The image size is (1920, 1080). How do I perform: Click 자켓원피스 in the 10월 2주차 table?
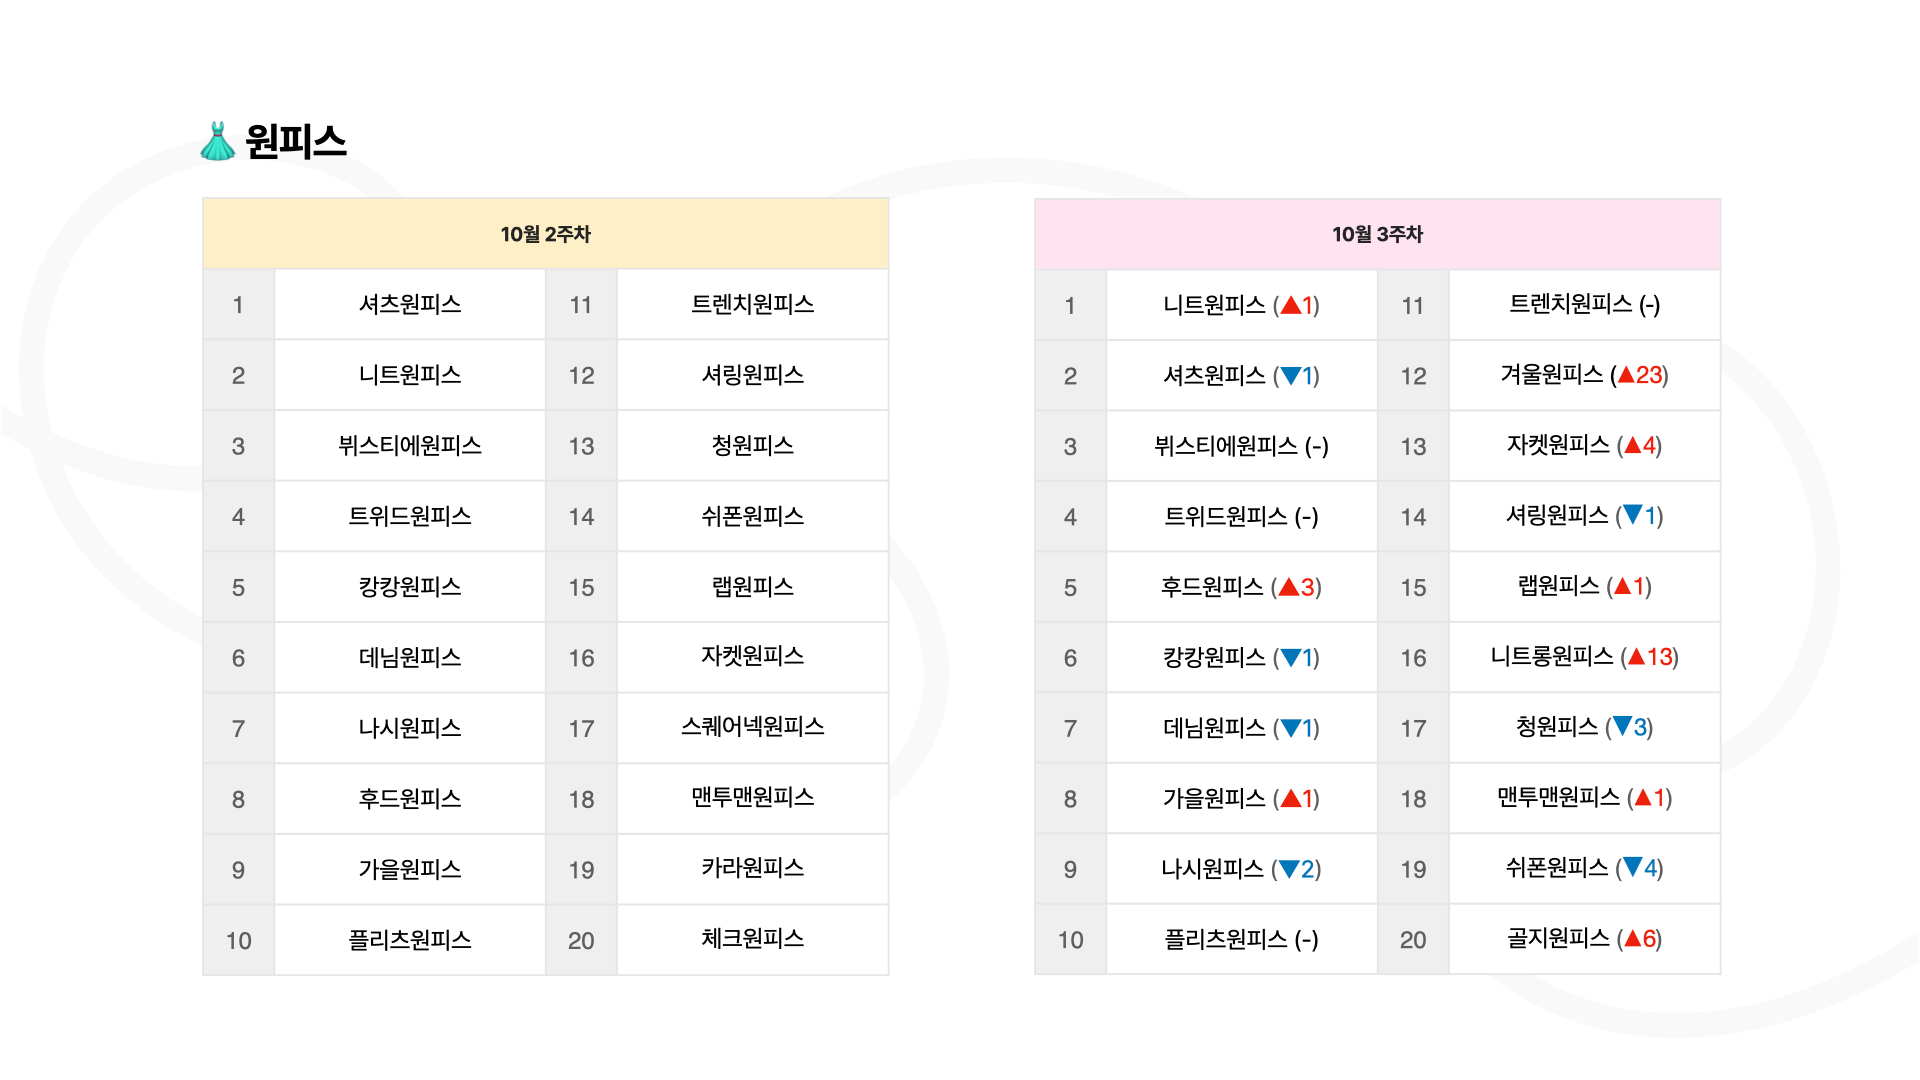(x=753, y=657)
